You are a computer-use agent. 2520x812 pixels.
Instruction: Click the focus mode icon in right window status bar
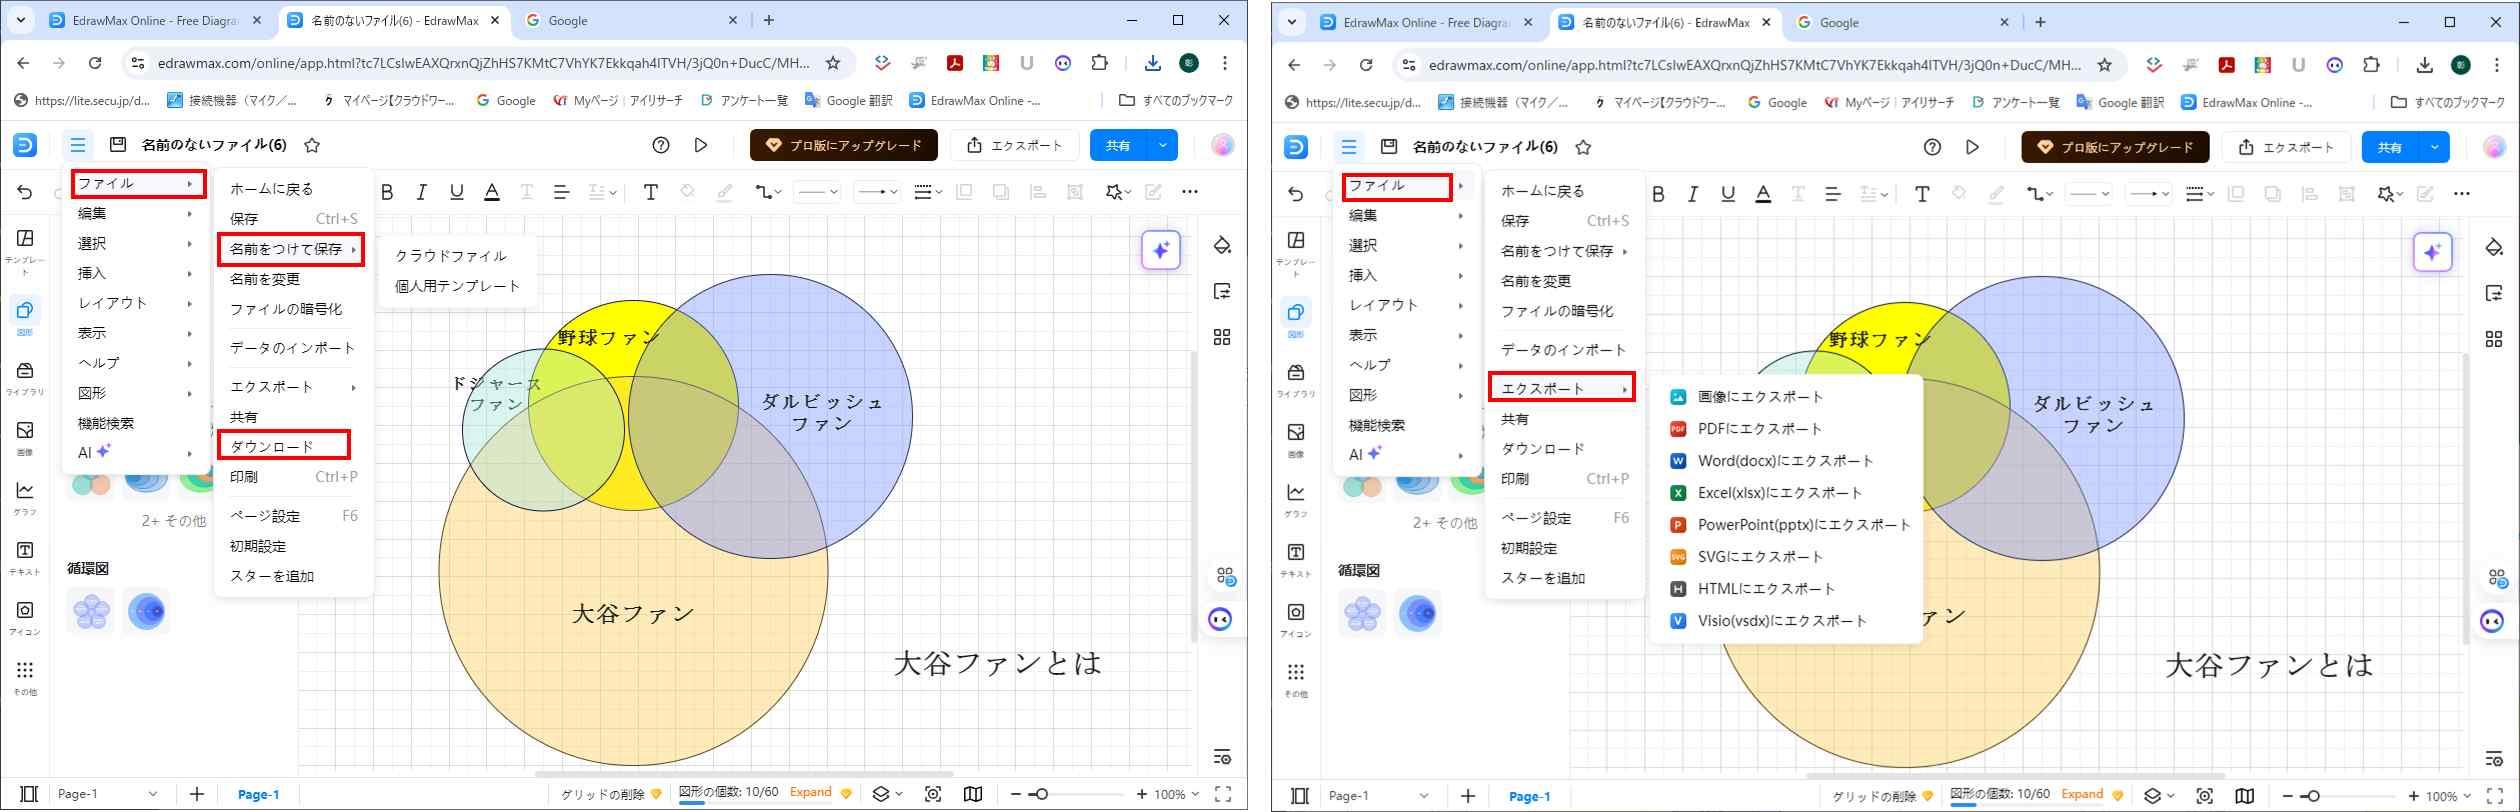(x=2204, y=796)
